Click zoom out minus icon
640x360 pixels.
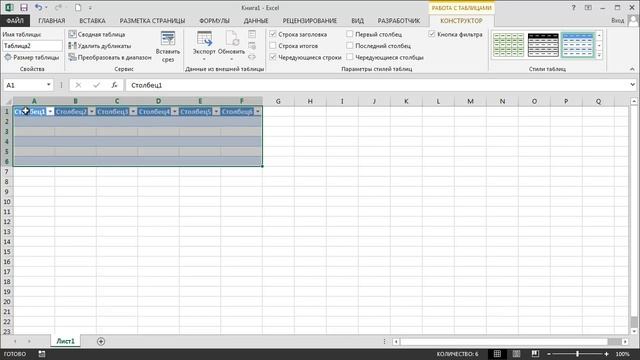pos(549,354)
